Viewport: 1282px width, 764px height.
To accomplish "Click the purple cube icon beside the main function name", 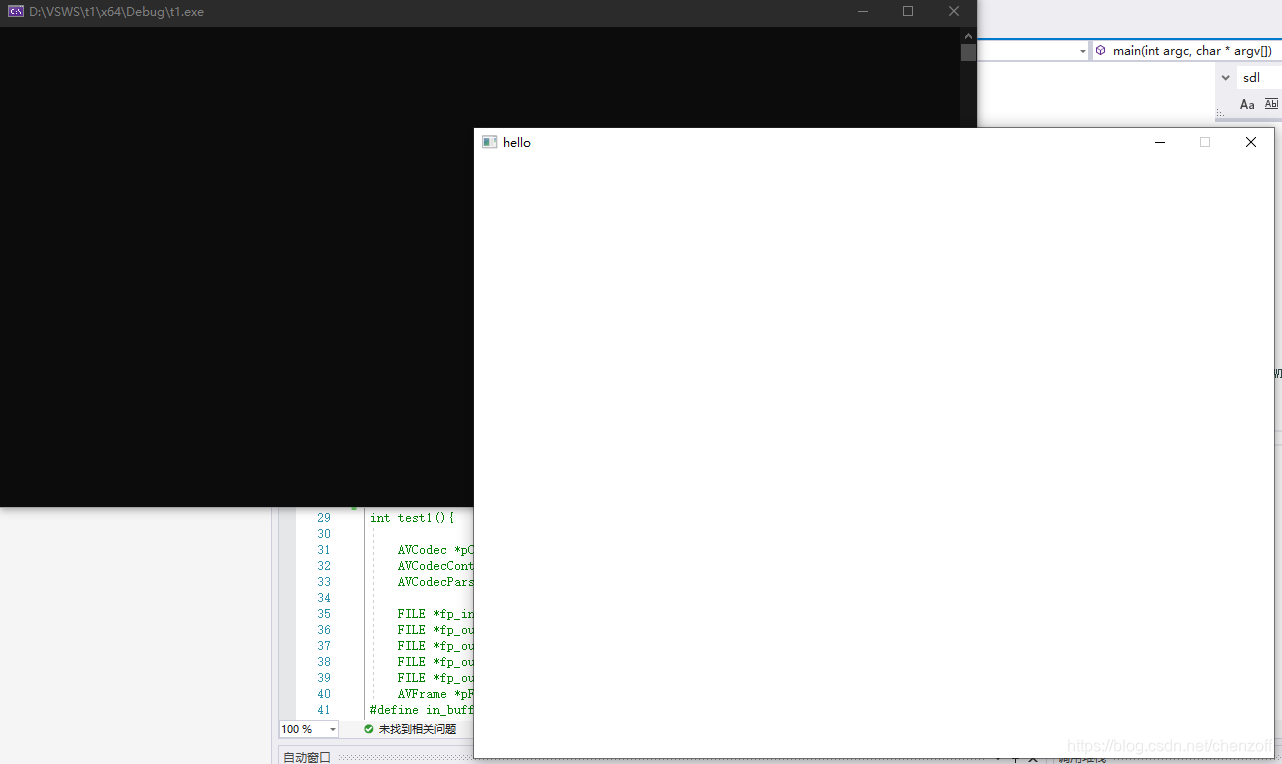I will (x=1100, y=50).
